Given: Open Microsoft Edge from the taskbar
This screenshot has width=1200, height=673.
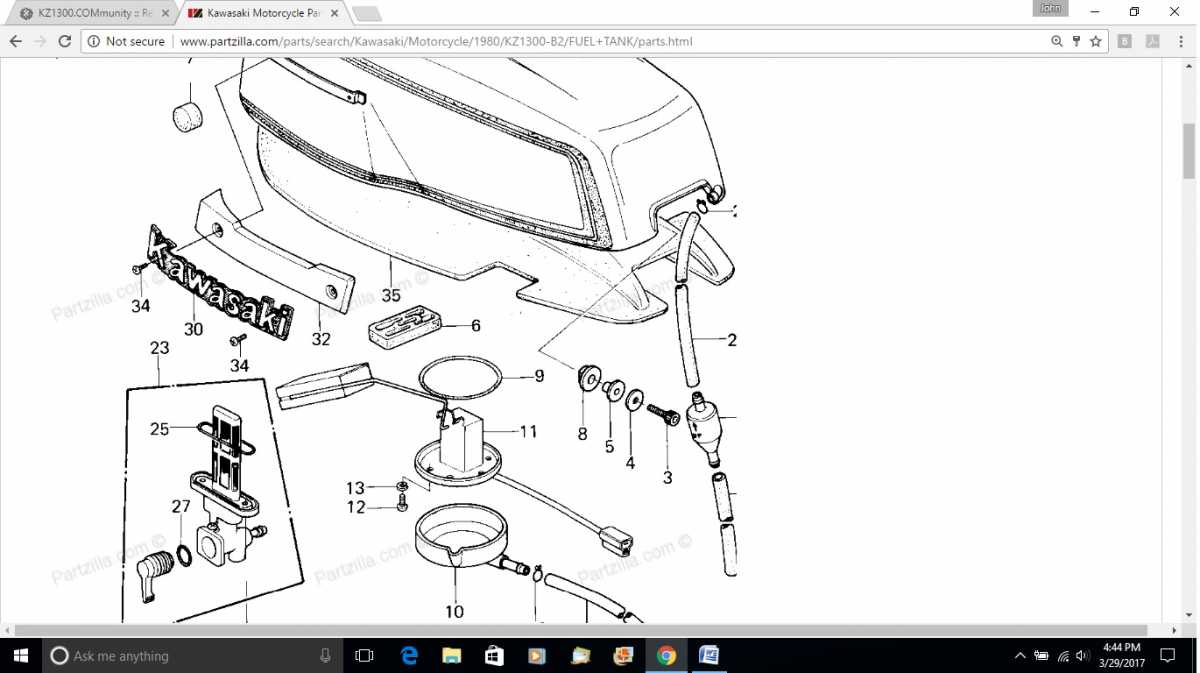Looking at the screenshot, I should [x=409, y=656].
